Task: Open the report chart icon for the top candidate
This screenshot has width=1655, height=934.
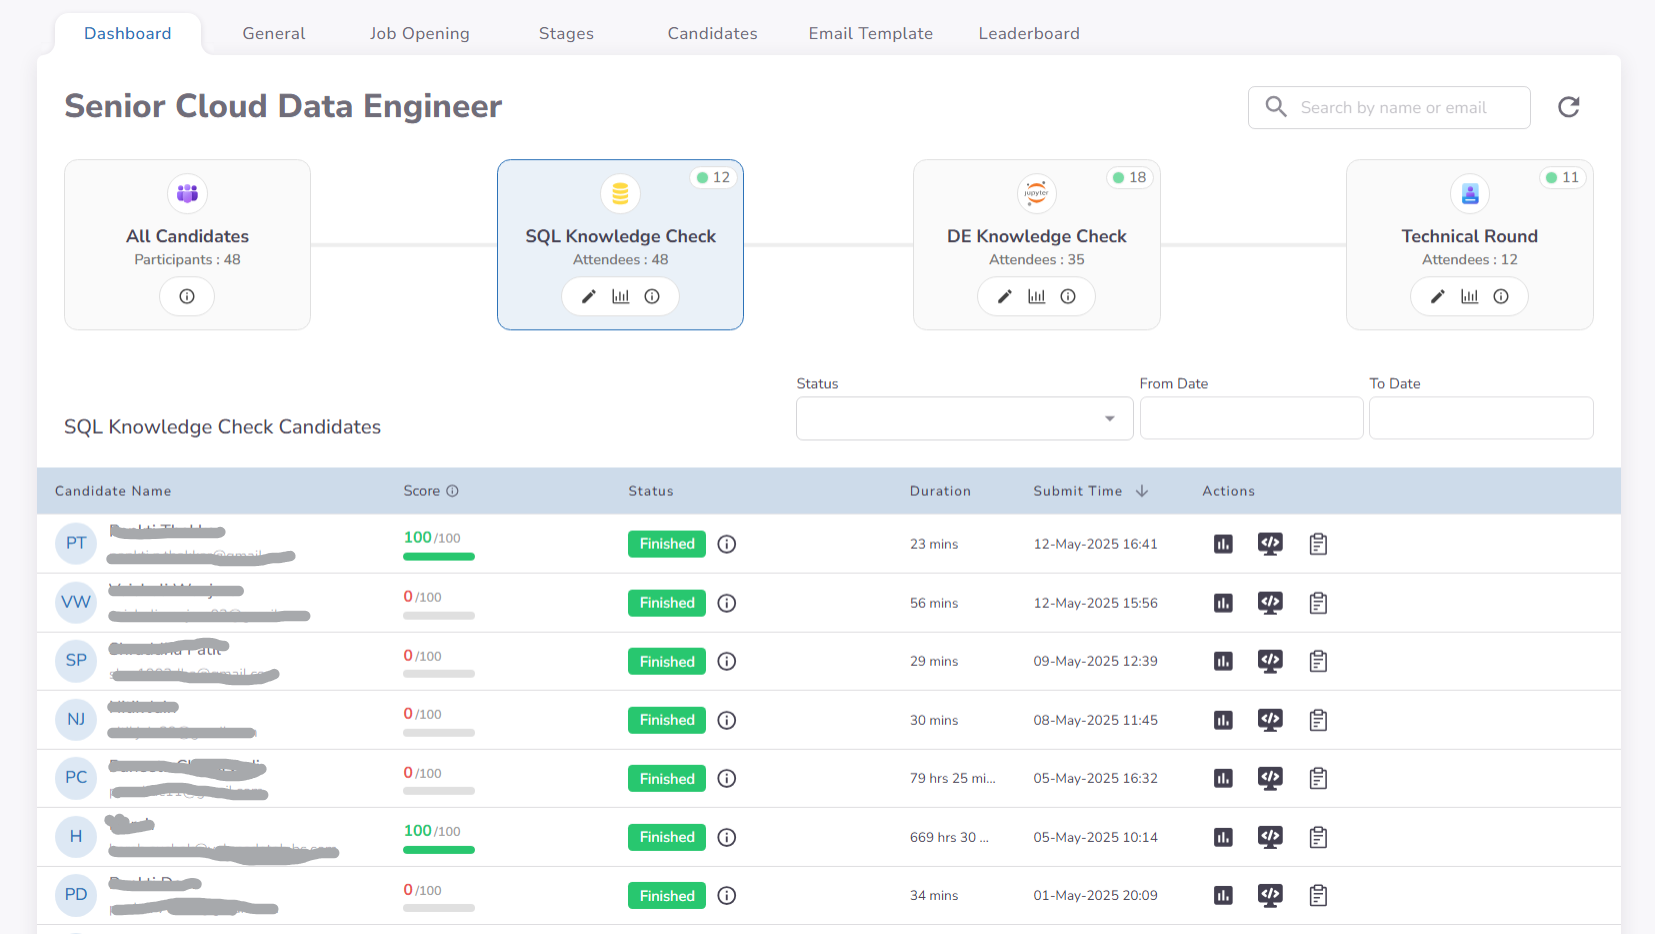Action: (1222, 544)
